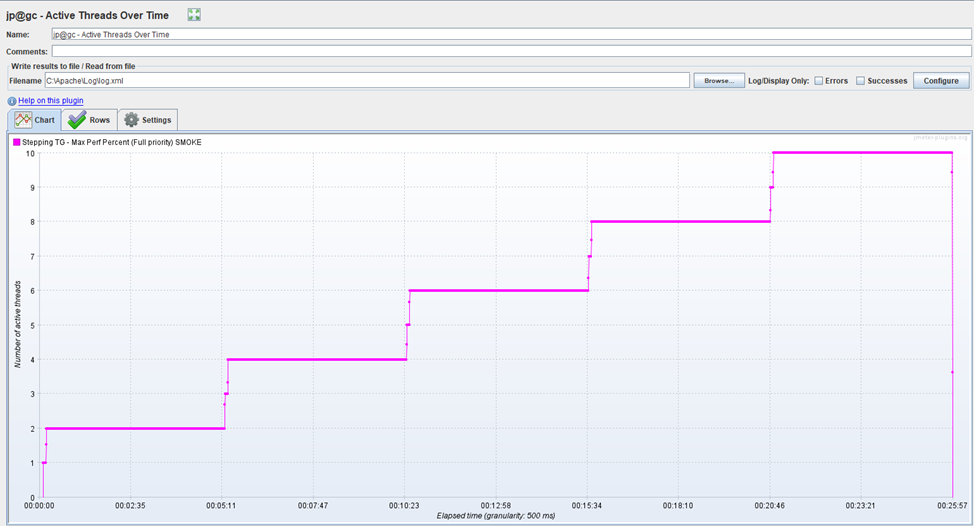The width and height of the screenshot is (974, 526).
Task: Focus the Name input field
Action: pyautogui.click(x=511, y=34)
